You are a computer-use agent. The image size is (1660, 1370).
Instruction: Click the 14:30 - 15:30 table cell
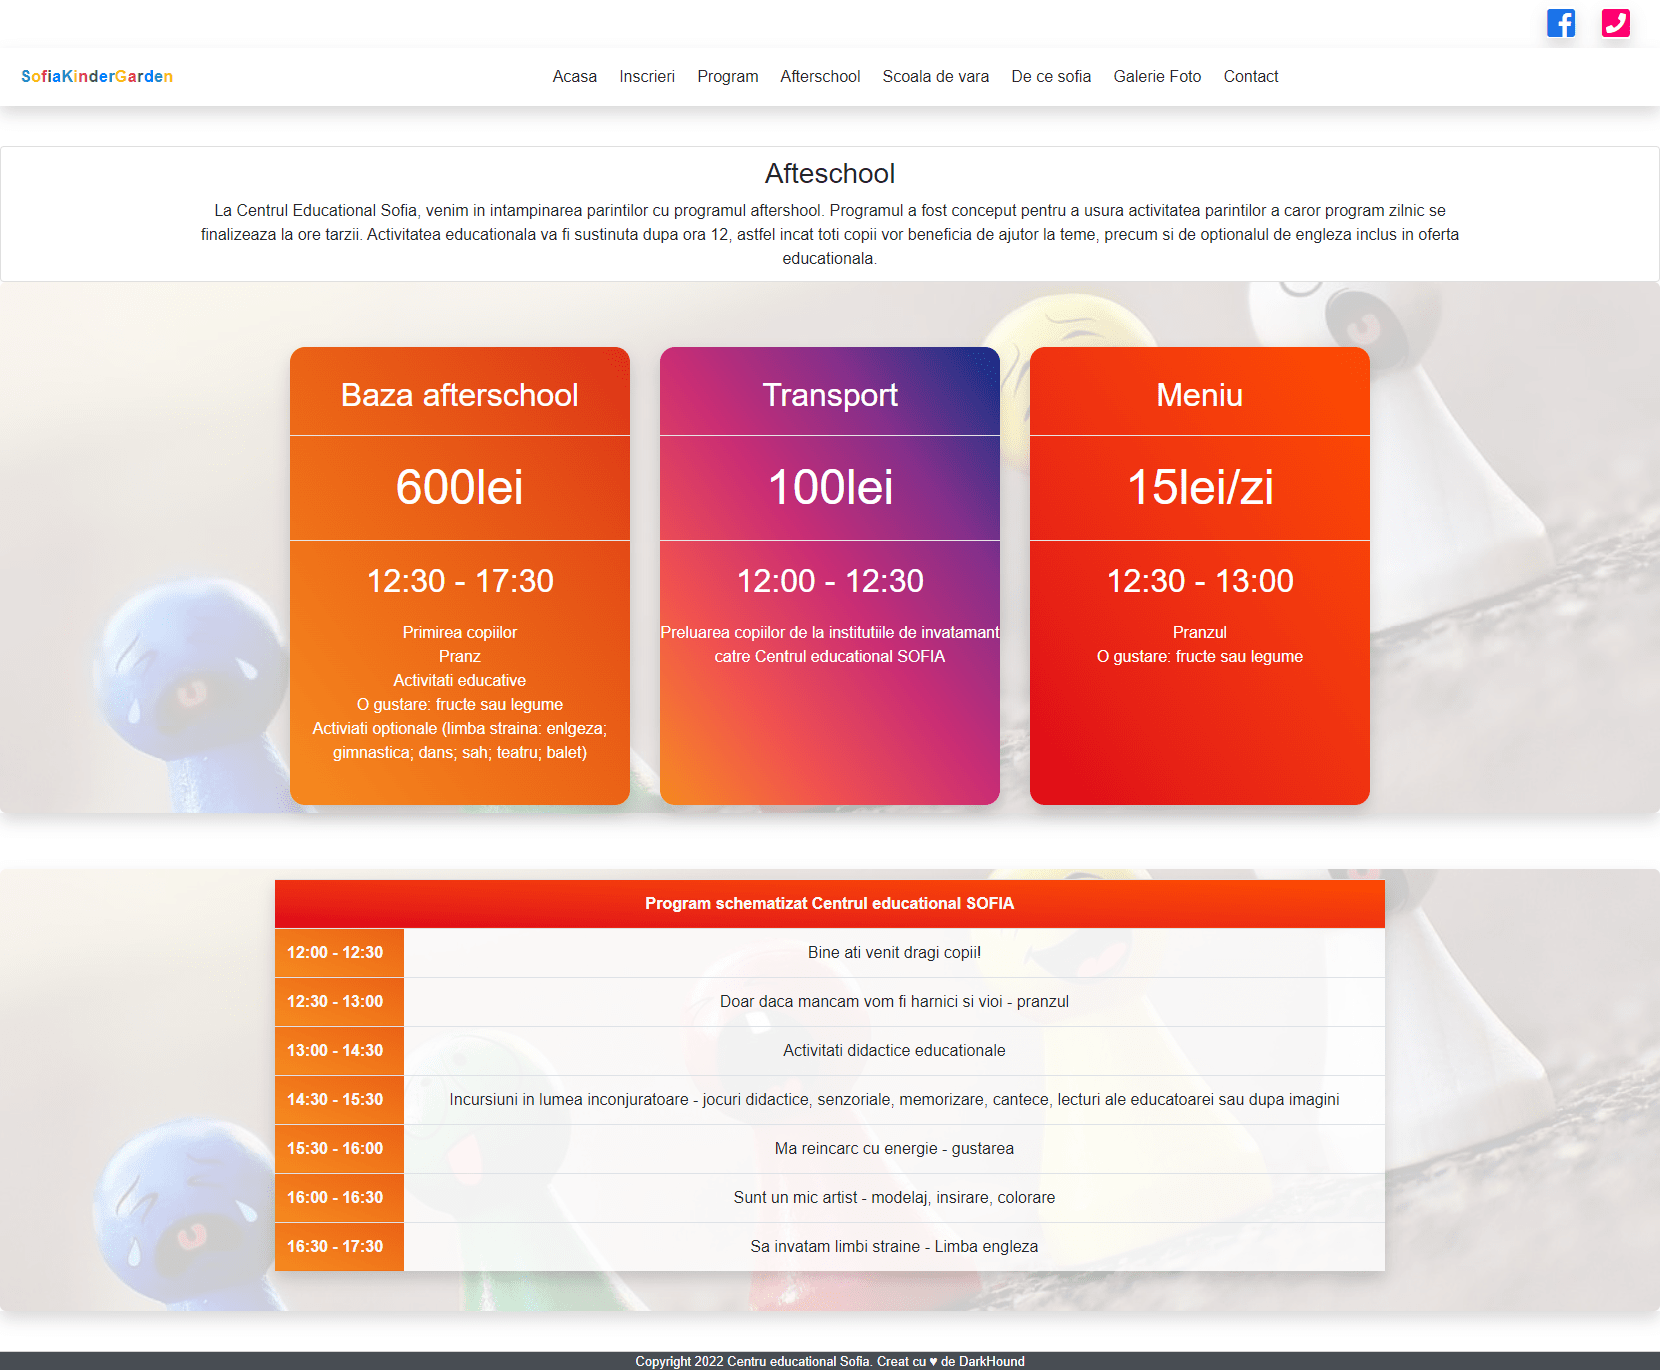pos(339,1099)
